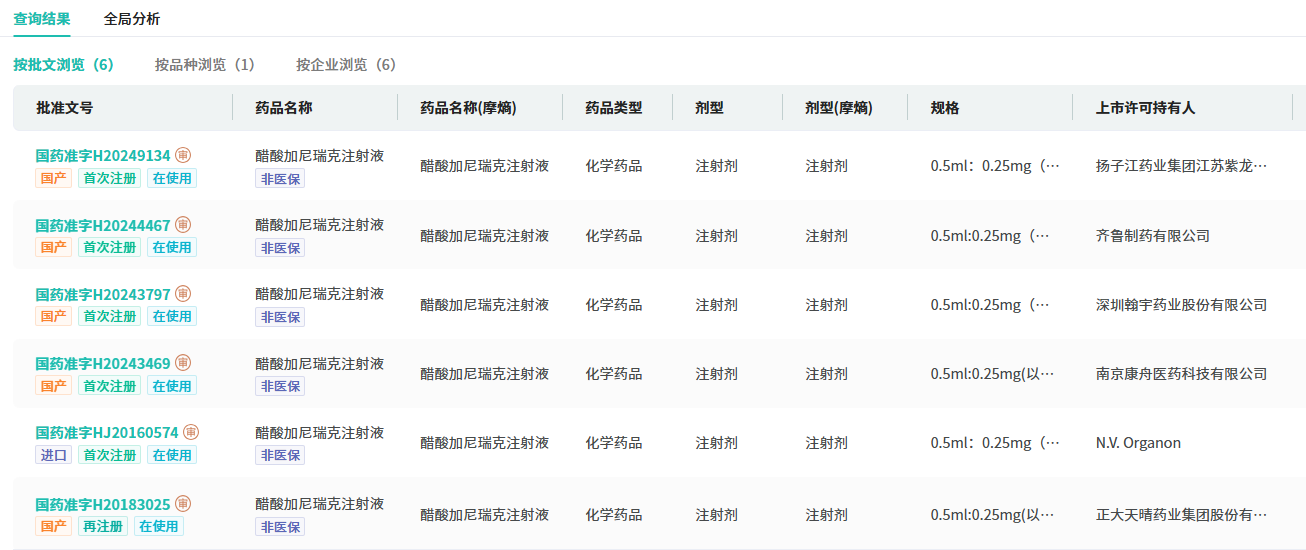Open the 按企业浏览 (6) view

pyautogui.click(x=346, y=65)
